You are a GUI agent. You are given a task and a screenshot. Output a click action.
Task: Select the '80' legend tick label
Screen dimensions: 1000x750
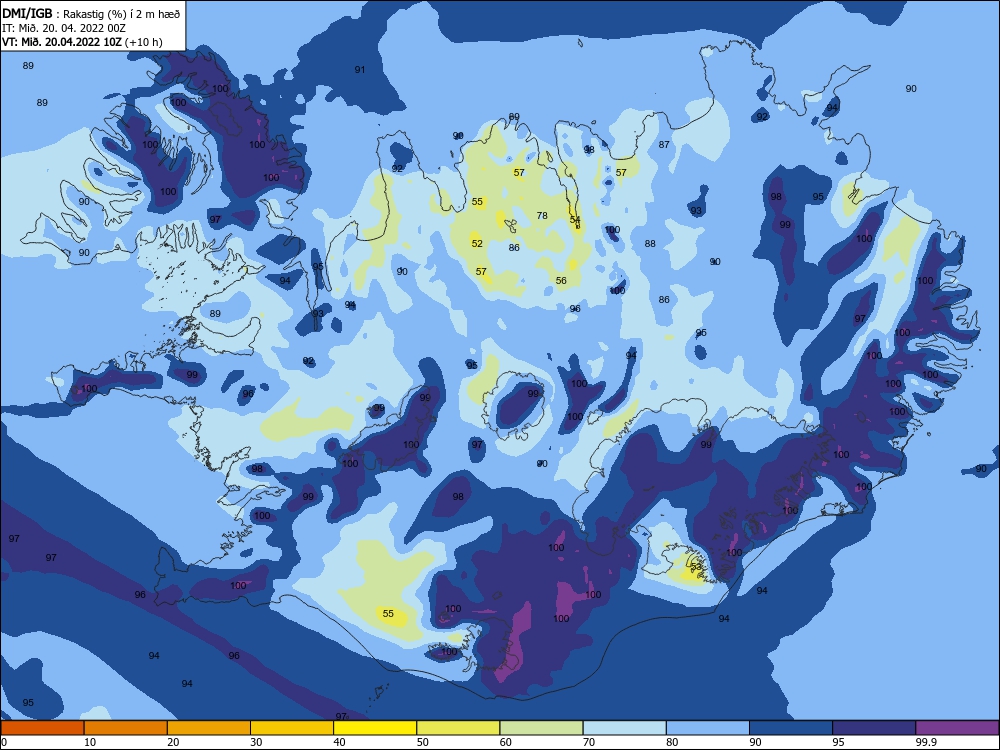click(672, 742)
